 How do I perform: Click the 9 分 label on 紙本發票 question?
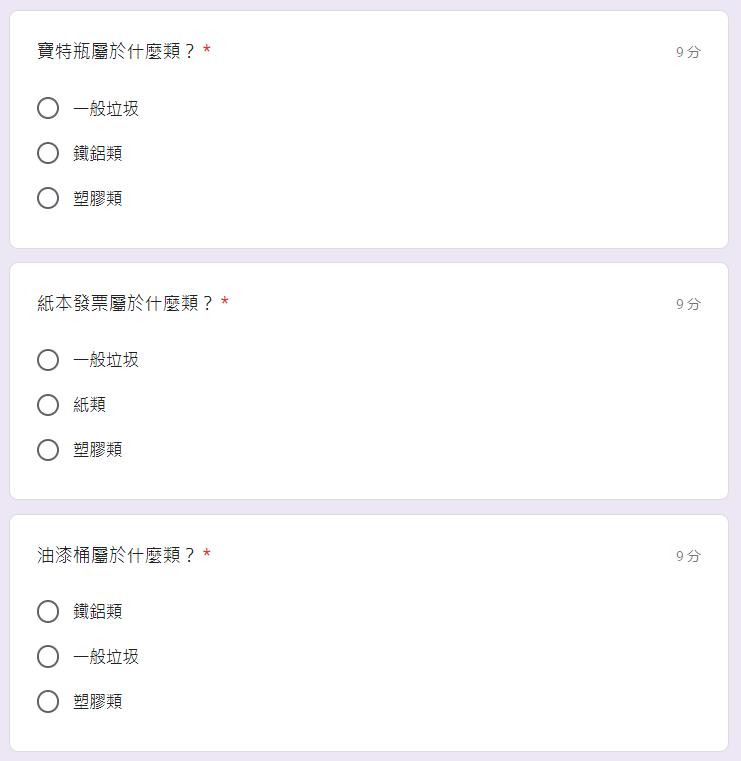tap(688, 304)
